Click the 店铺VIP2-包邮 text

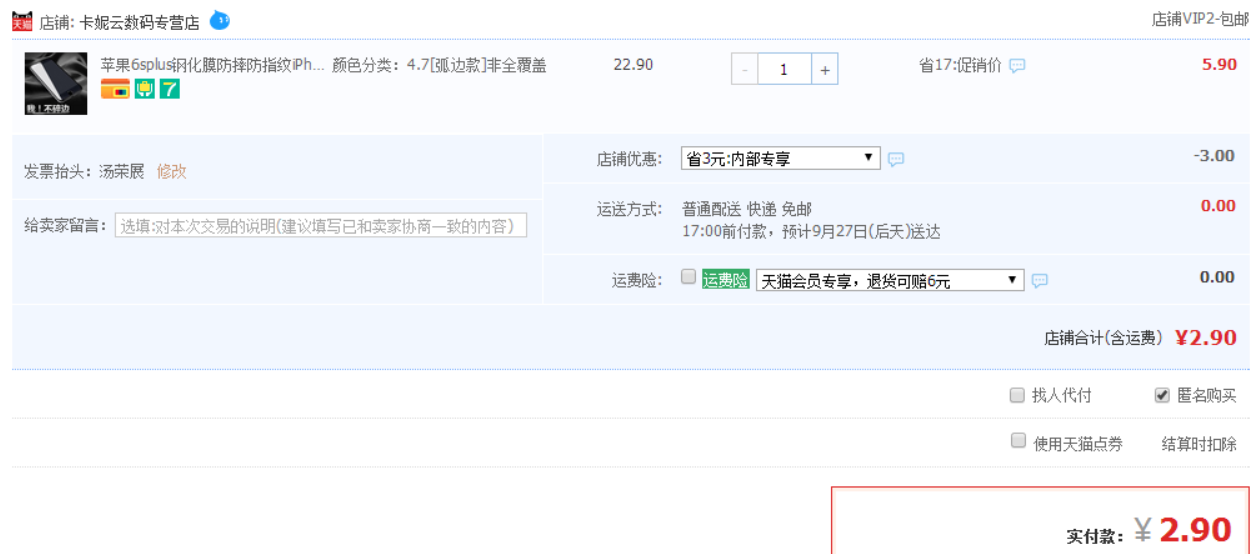(1200, 19)
